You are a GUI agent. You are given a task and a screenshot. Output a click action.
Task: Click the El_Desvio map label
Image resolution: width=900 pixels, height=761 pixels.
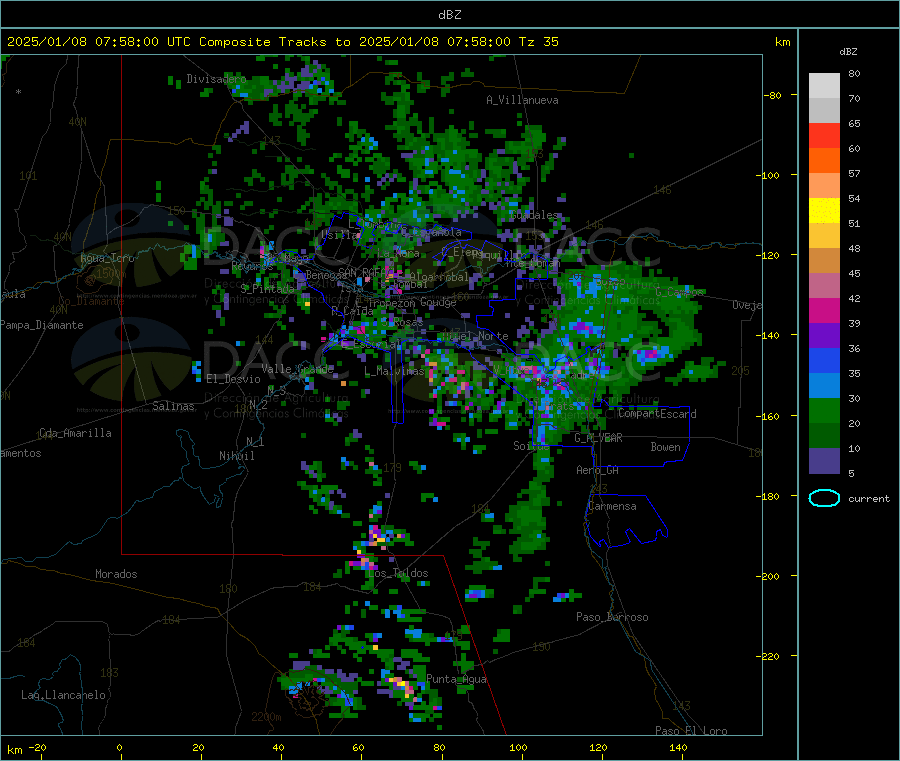click(x=233, y=379)
